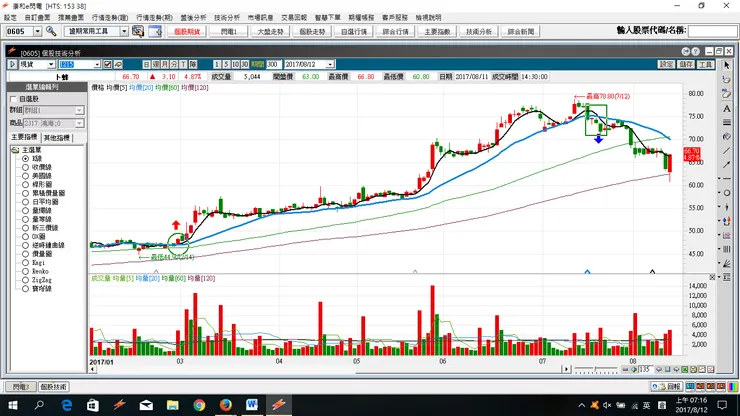
Task: Click the period 300 input field
Action: [x=274, y=64]
